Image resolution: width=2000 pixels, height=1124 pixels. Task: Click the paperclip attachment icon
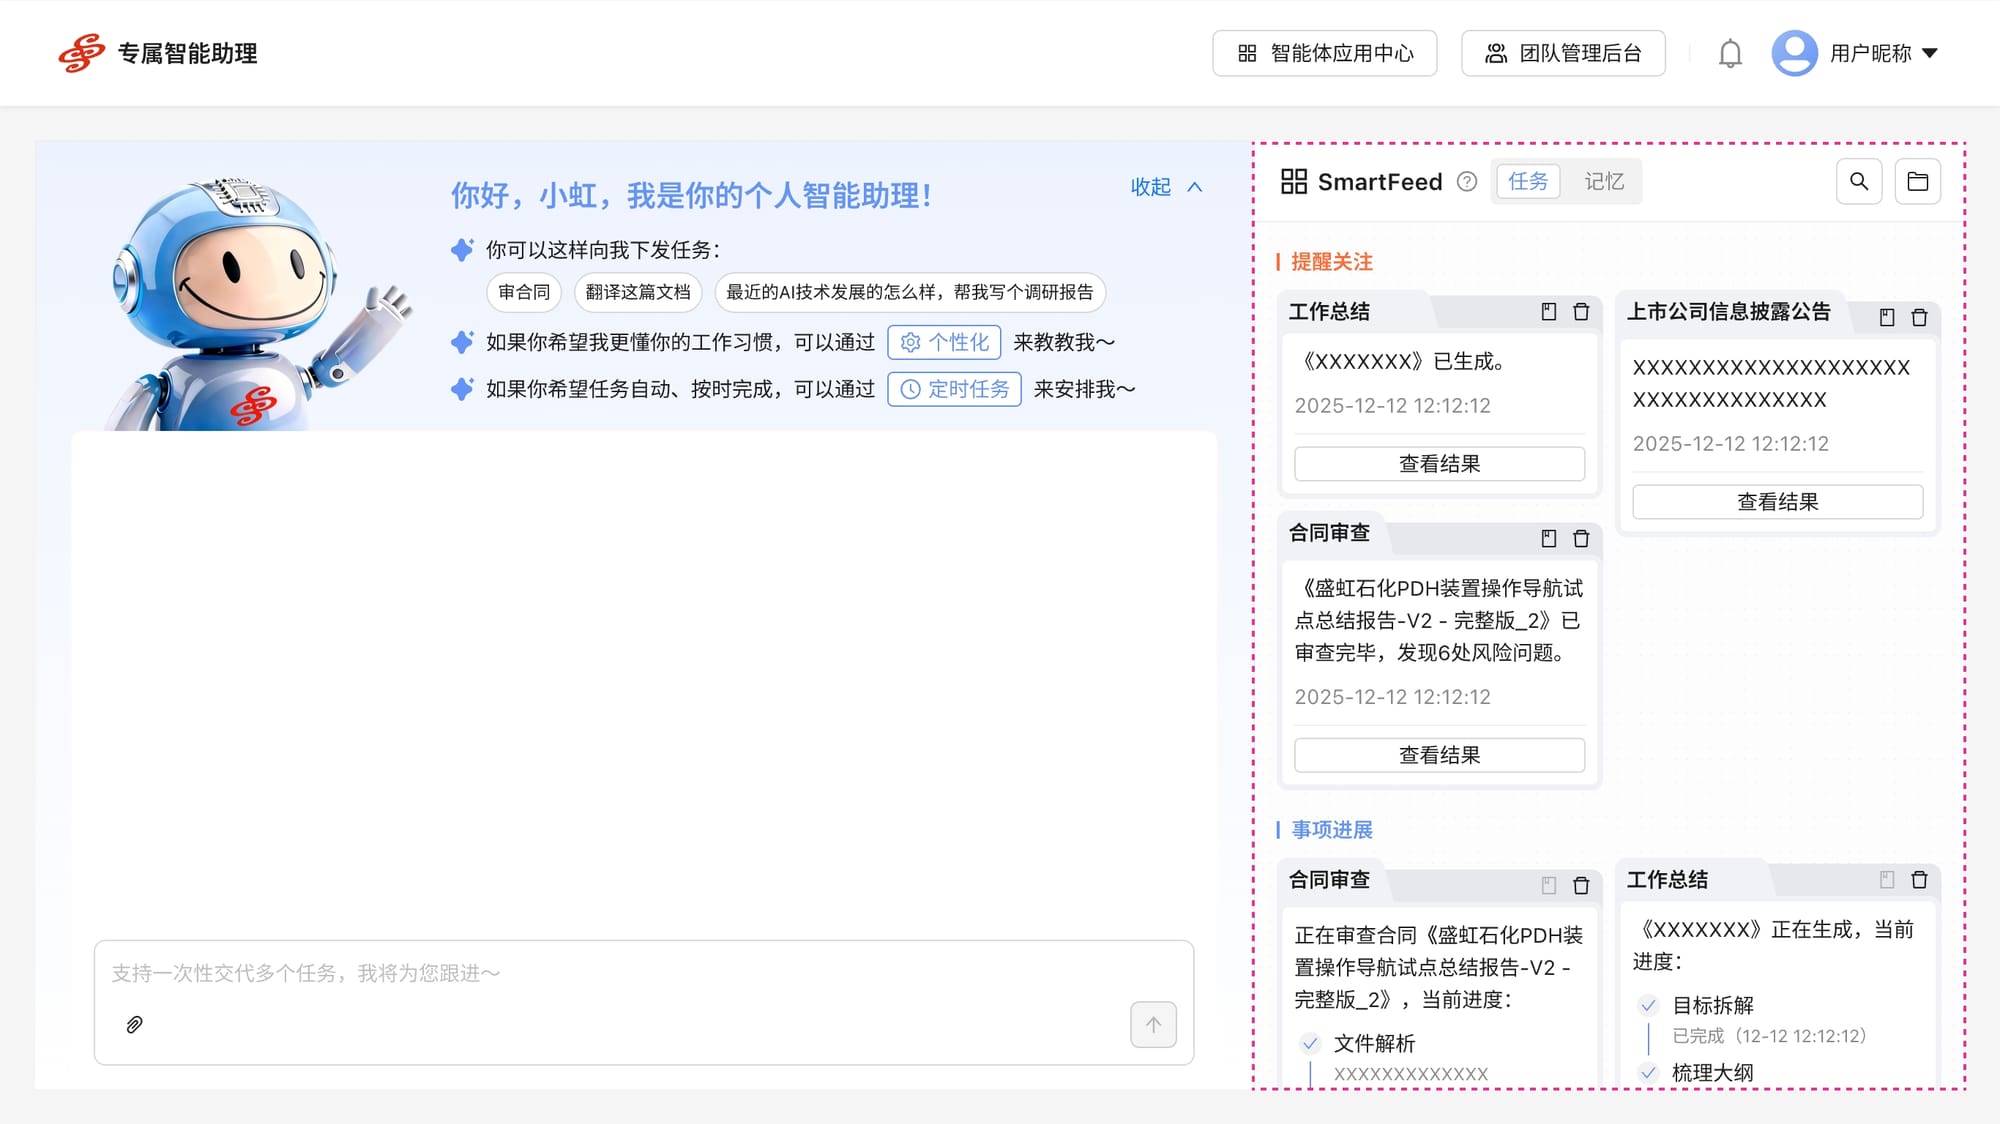(x=135, y=1025)
